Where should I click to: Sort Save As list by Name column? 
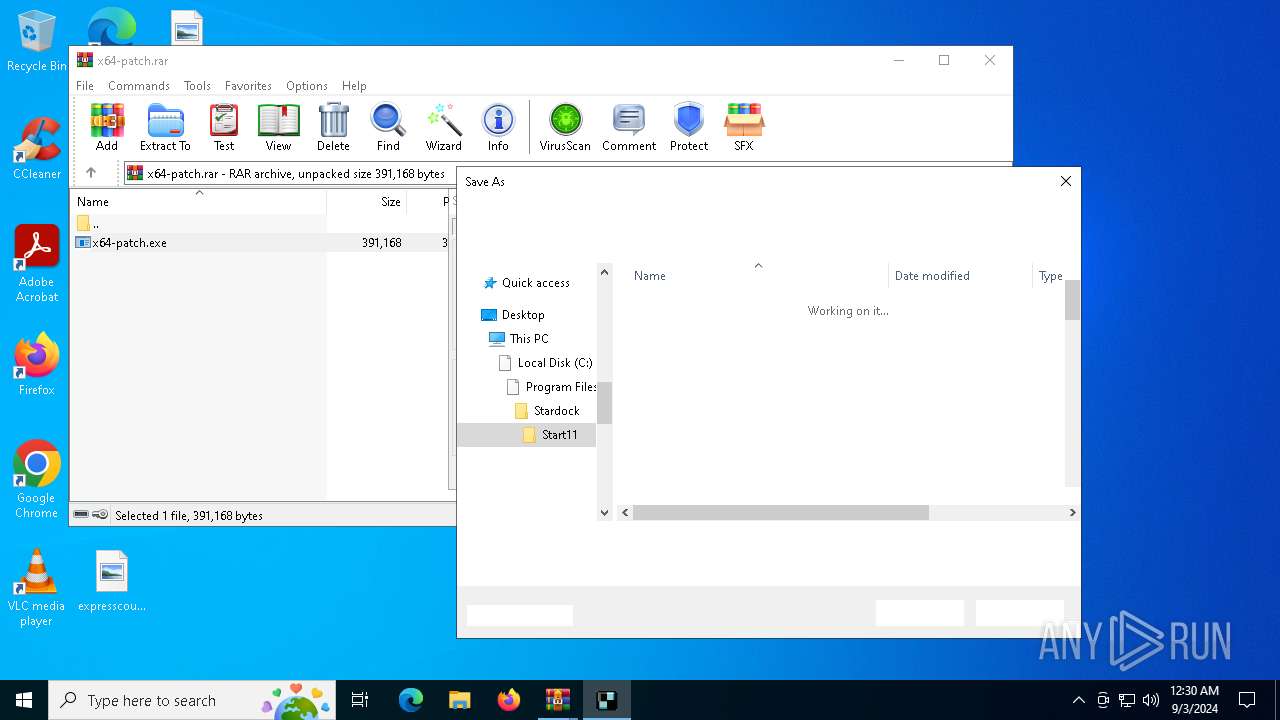(758, 275)
